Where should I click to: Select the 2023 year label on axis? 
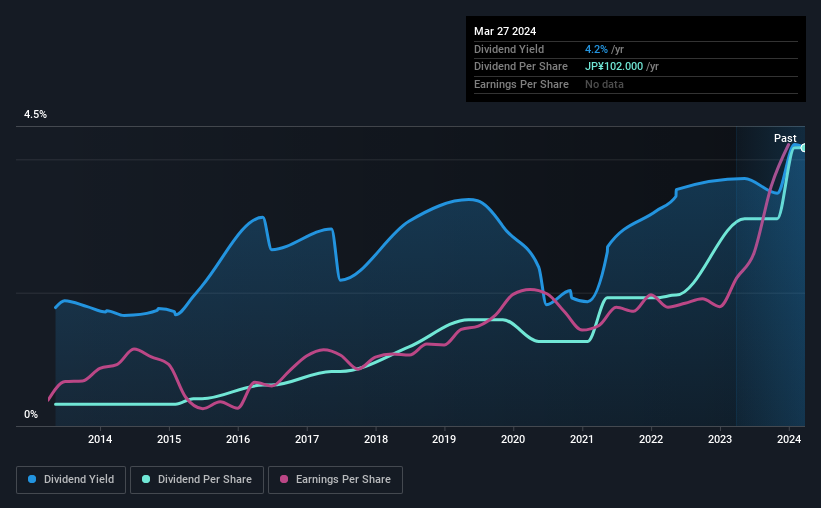point(719,439)
